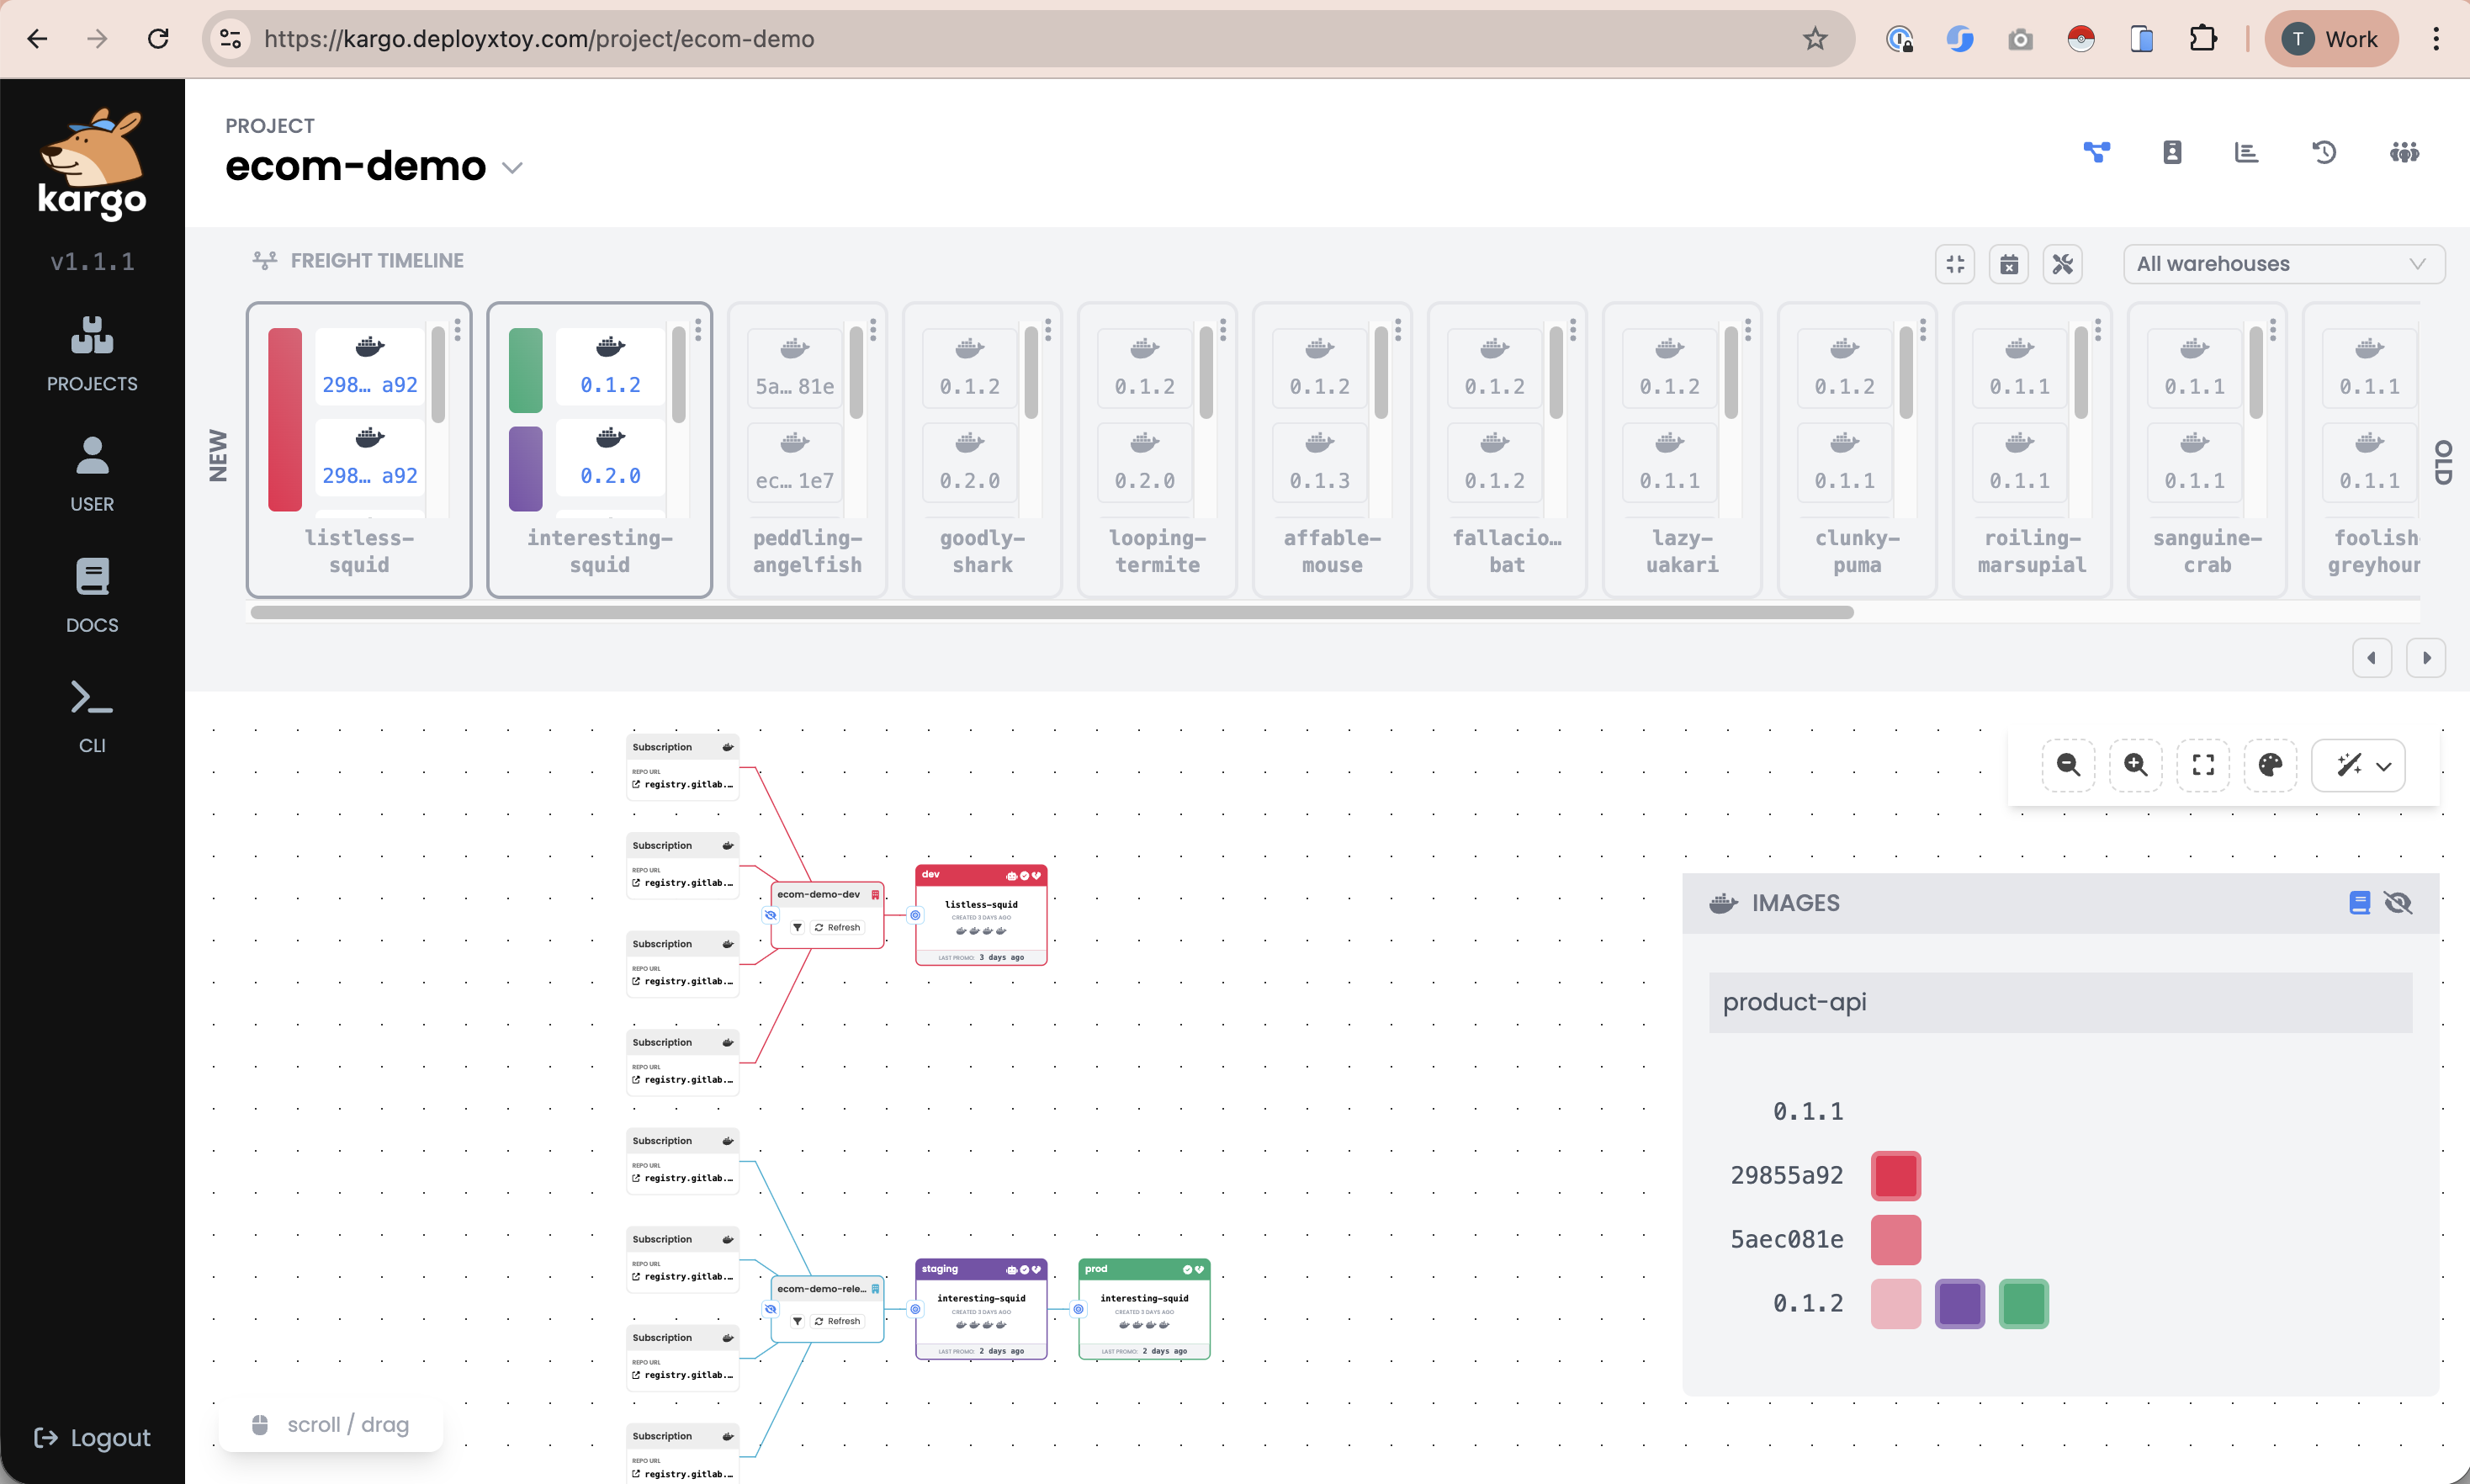Viewport: 2470px width, 1484px height.
Task: Expand the ecom-demo project selector chevron
Action: coord(513,167)
